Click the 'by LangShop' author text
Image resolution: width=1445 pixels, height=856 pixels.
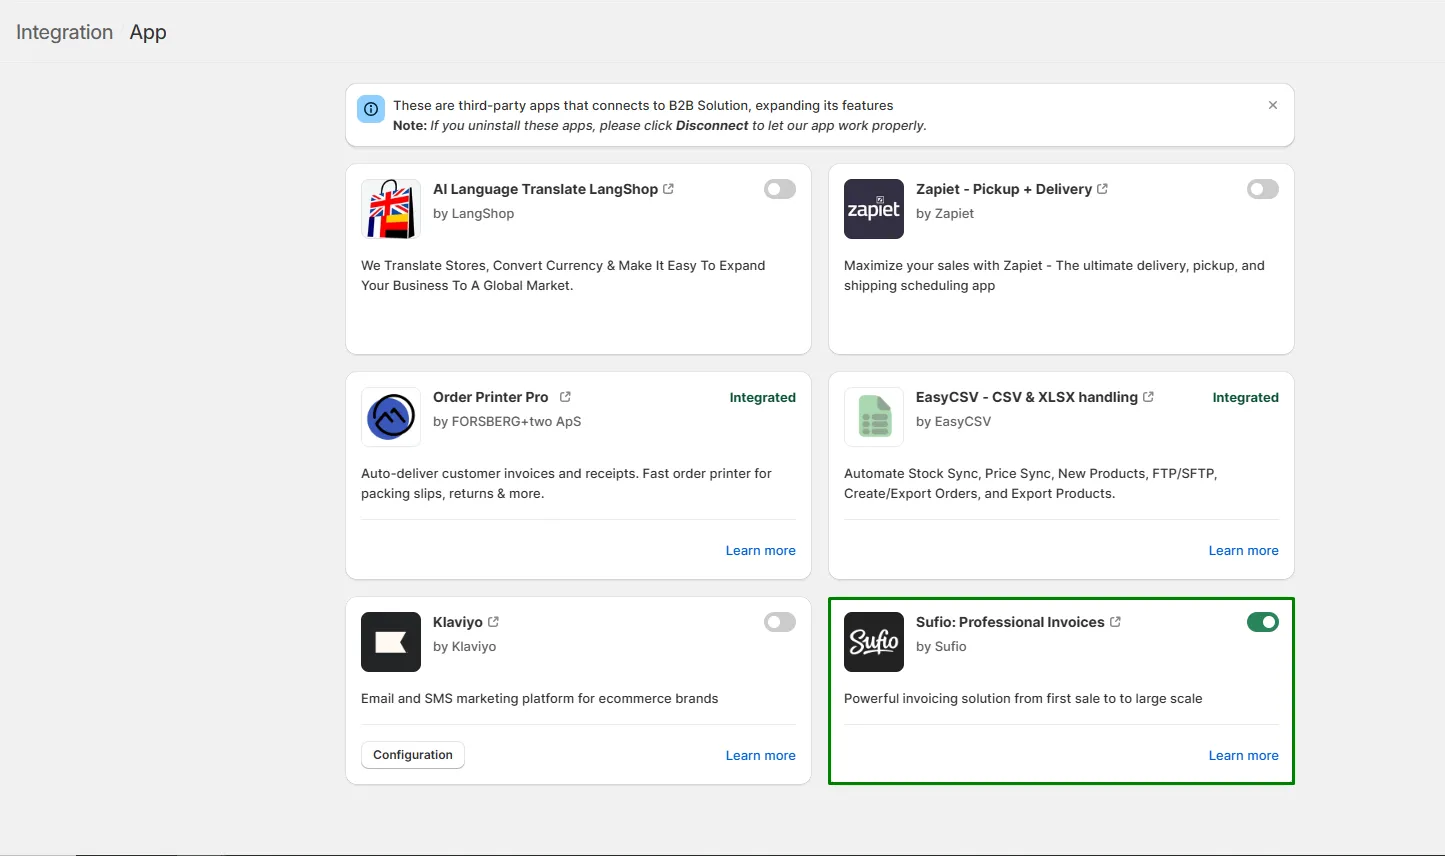[x=474, y=213]
